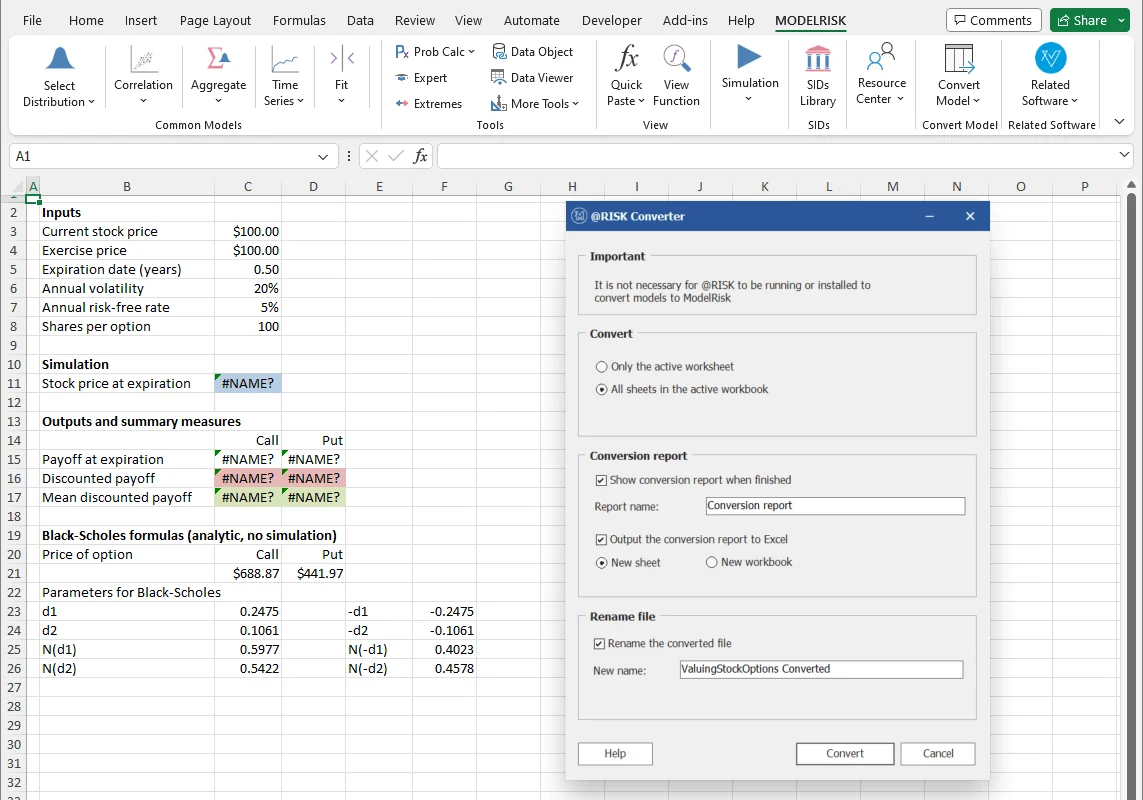This screenshot has height=800, width=1143.
Task: Click the formula bar input area
Action: (776, 156)
